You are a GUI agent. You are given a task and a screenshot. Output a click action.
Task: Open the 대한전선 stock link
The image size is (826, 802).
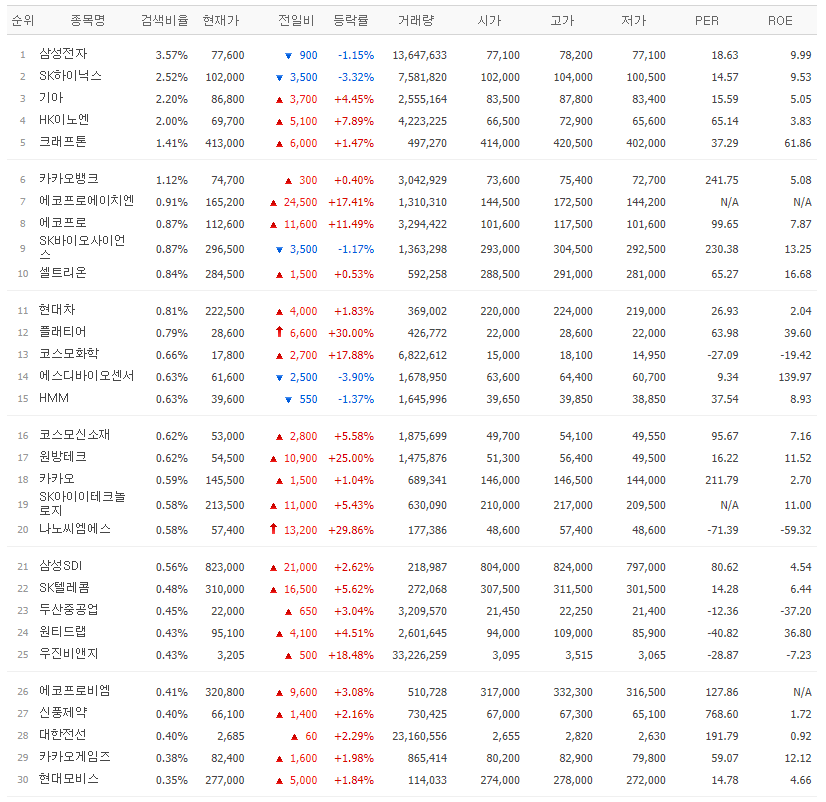click(63, 736)
